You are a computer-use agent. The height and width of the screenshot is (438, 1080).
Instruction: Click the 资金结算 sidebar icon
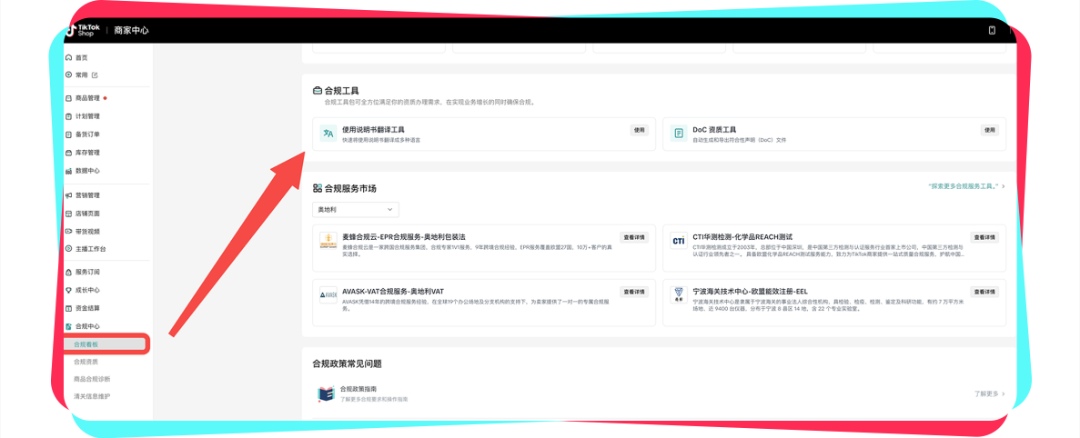pyautogui.click(x=68, y=308)
